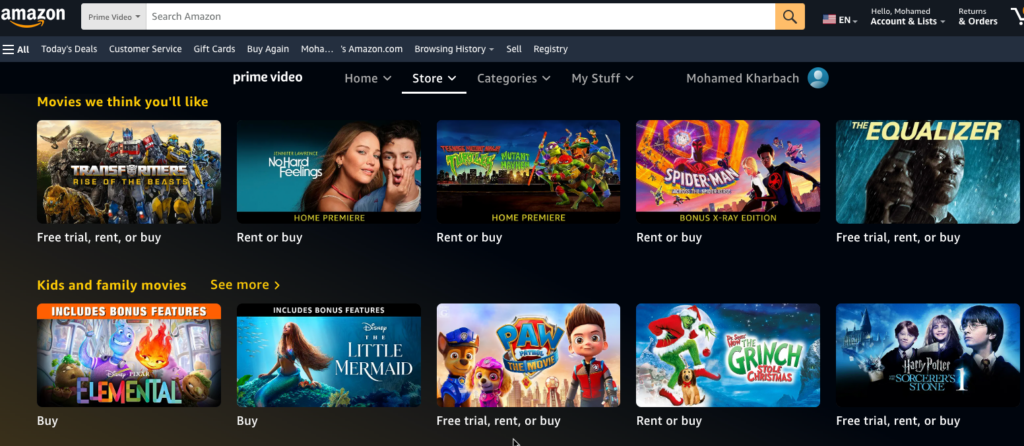Expand the Home menu chevron
The width and height of the screenshot is (1024, 446).
pyautogui.click(x=387, y=78)
